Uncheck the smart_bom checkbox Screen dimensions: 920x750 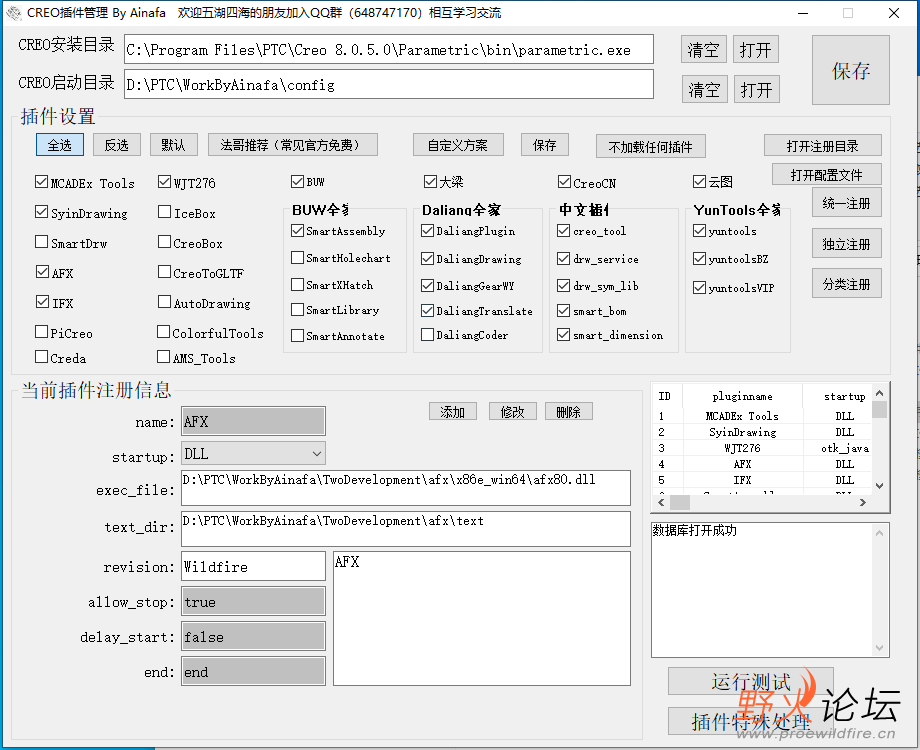(564, 310)
